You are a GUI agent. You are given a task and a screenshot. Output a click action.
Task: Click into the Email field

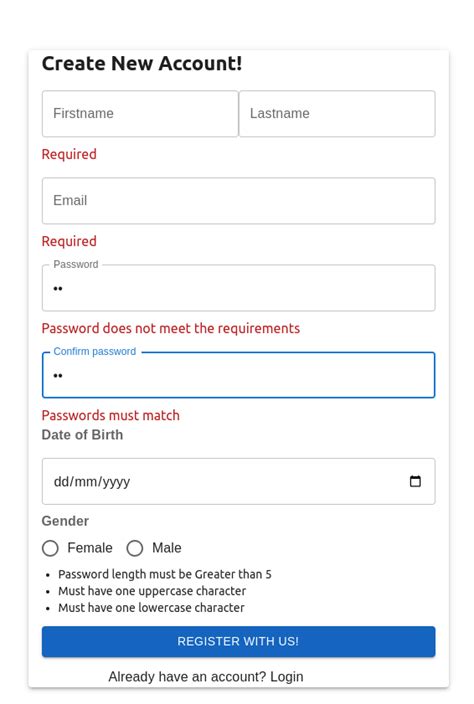pyautogui.click(x=238, y=201)
